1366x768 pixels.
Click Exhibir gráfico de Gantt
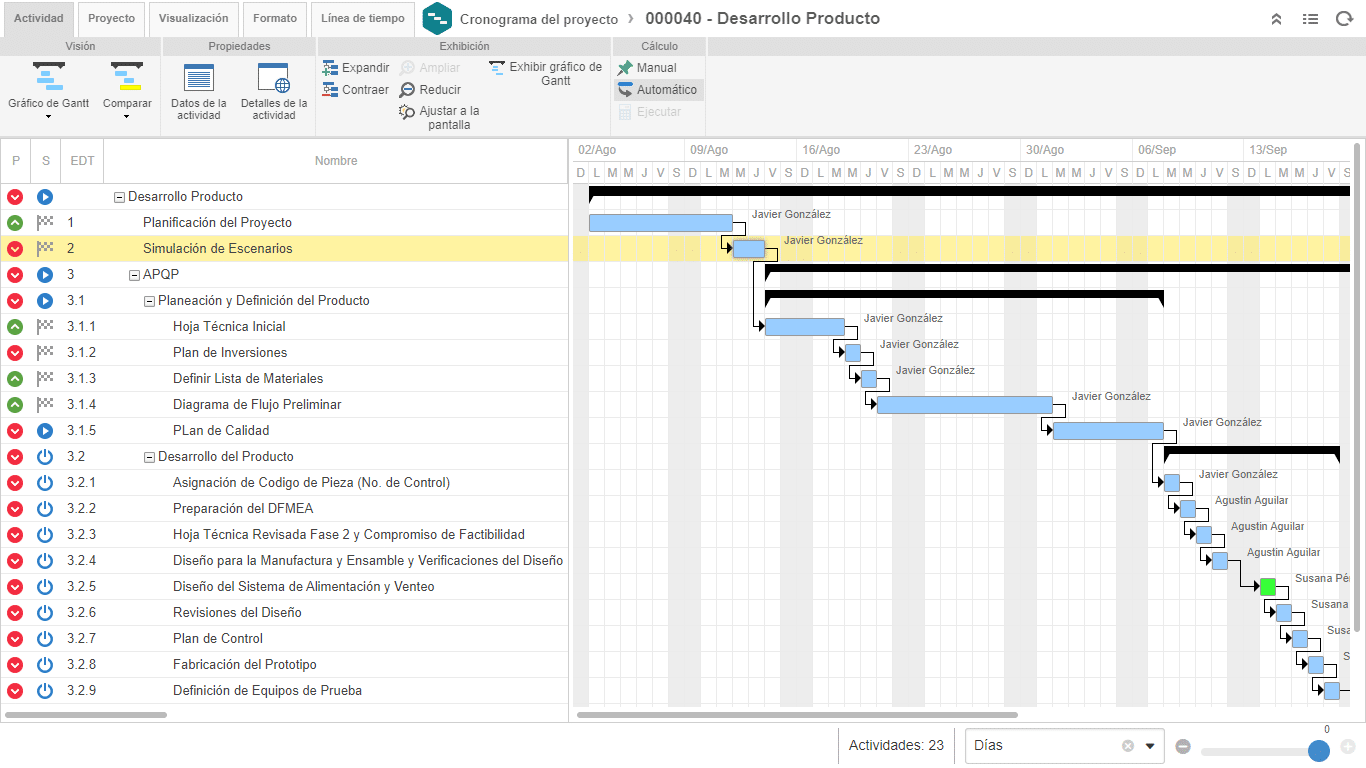point(546,74)
